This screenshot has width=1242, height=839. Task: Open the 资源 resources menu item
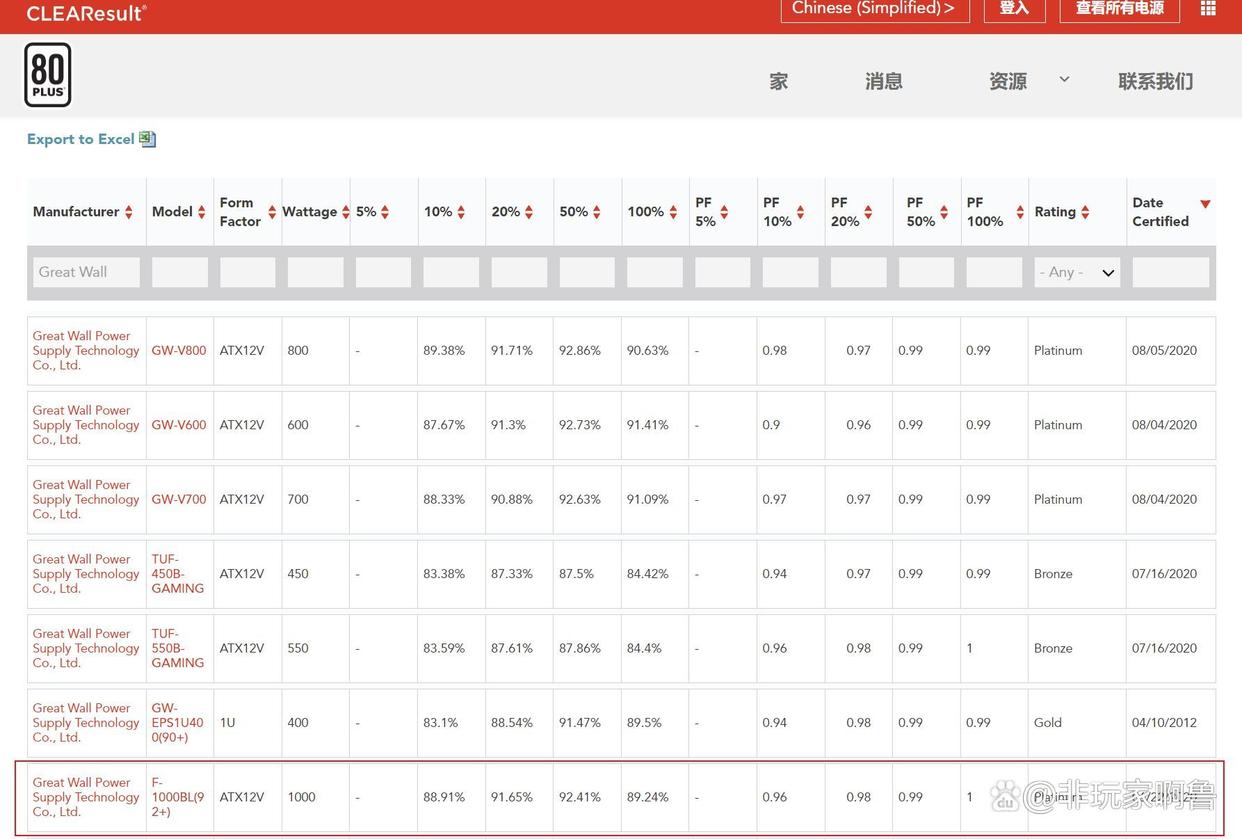pyautogui.click(x=1008, y=82)
